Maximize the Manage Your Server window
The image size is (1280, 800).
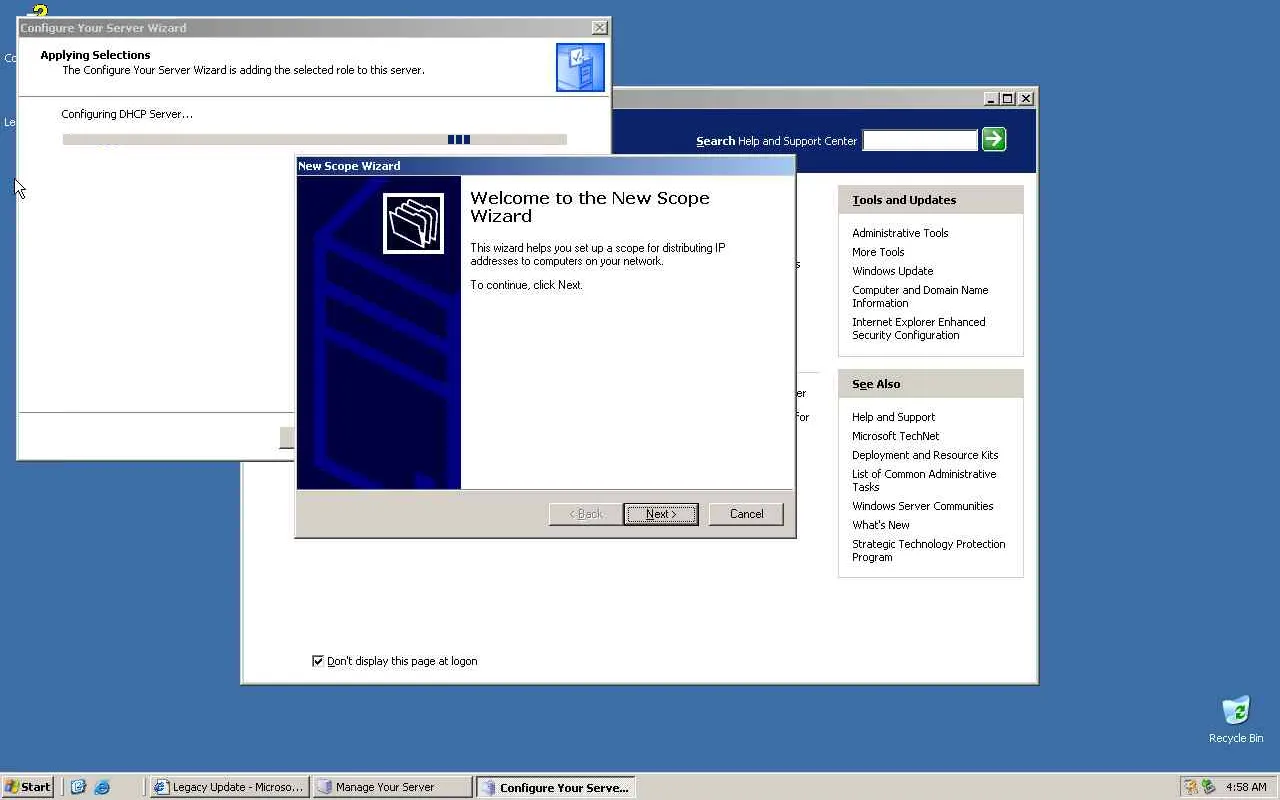(1007, 98)
